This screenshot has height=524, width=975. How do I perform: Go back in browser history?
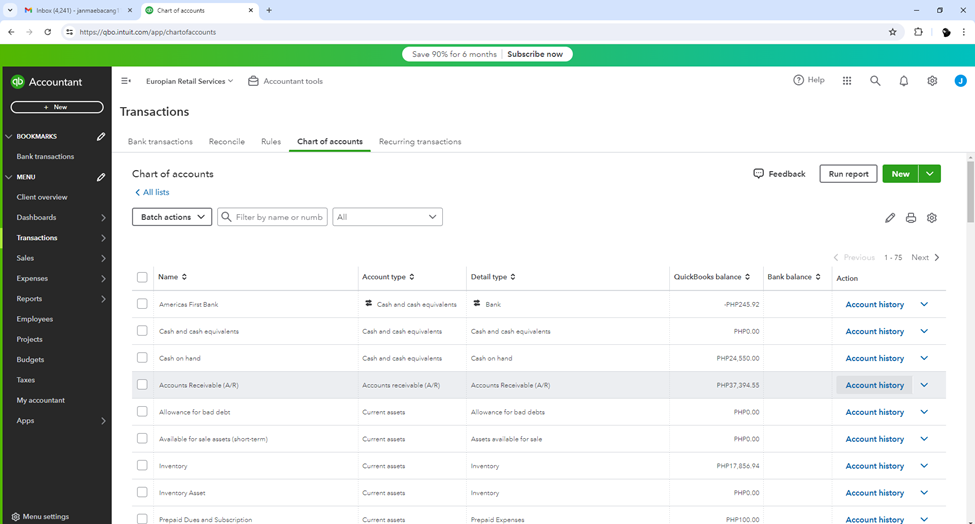[x=11, y=32]
